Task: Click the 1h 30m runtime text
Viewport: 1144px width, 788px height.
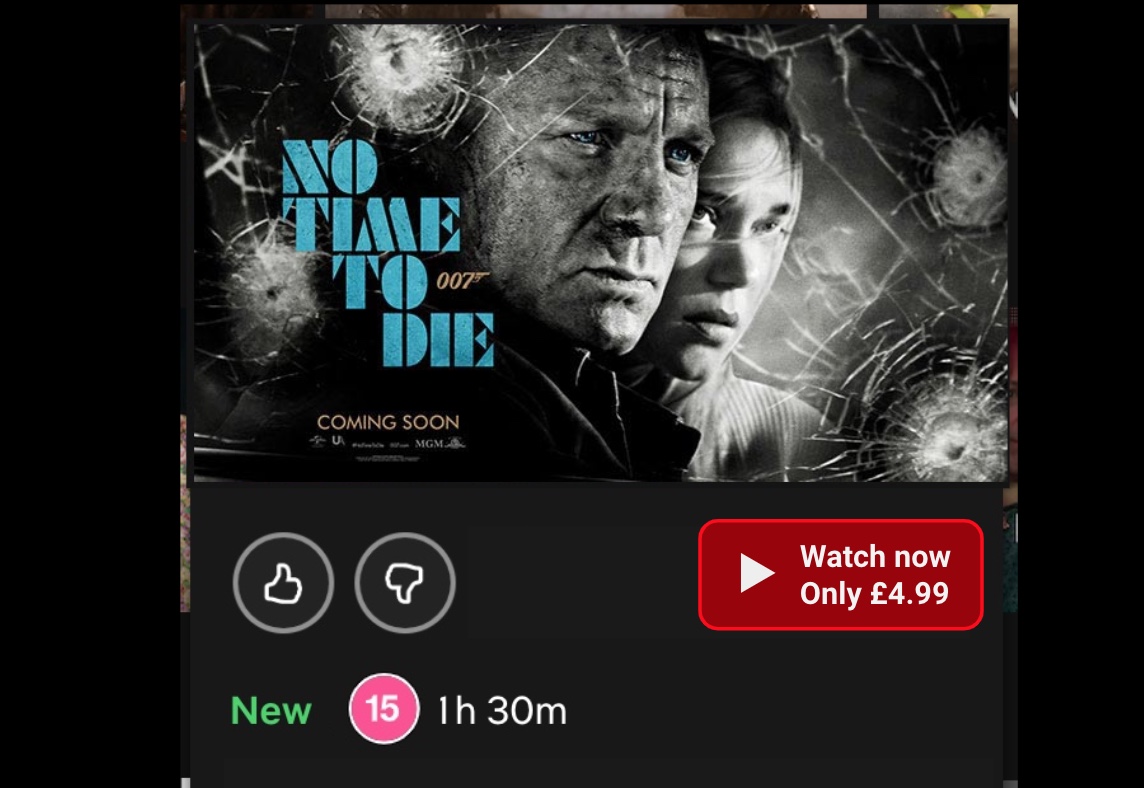Action: (502, 711)
